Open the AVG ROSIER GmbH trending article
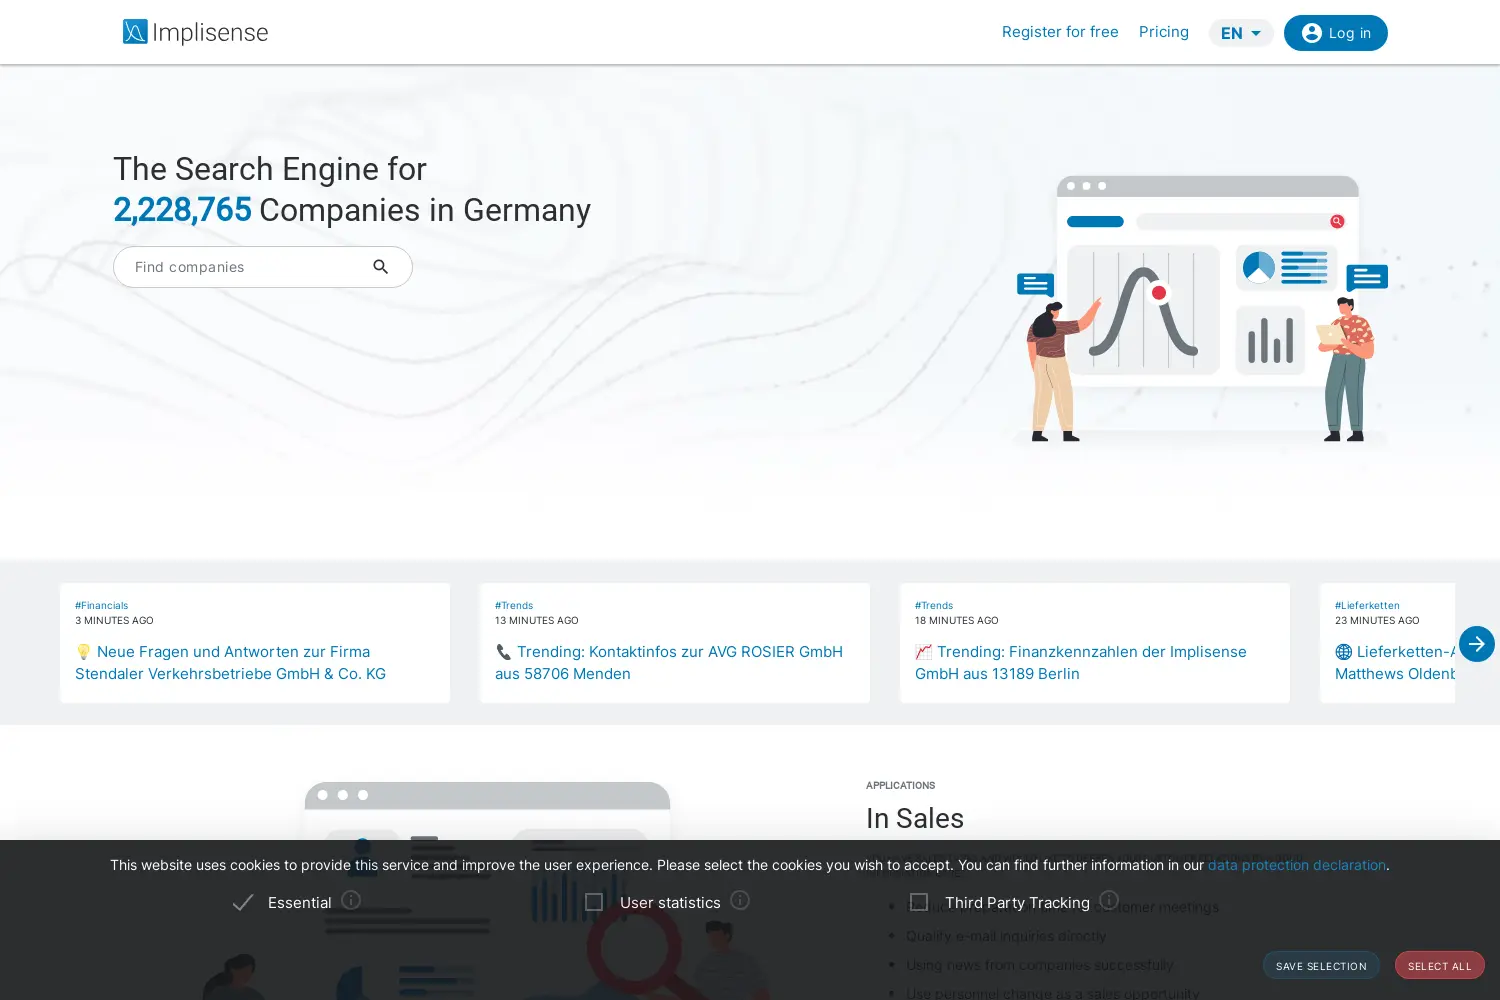Image resolution: width=1500 pixels, height=1000 pixels. pos(669,663)
